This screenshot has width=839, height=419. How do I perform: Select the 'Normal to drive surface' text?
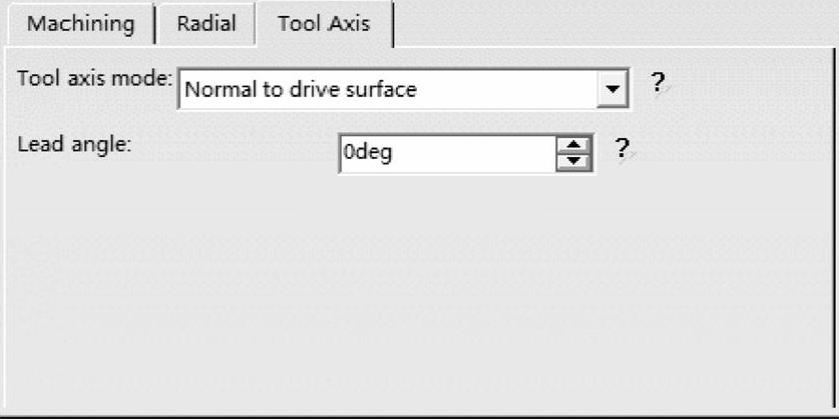click(300, 90)
